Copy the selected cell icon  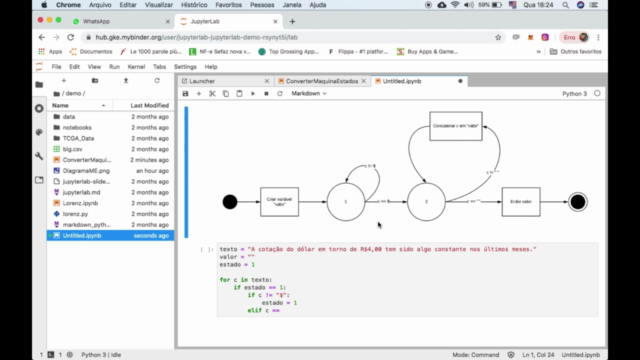[226, 93]
